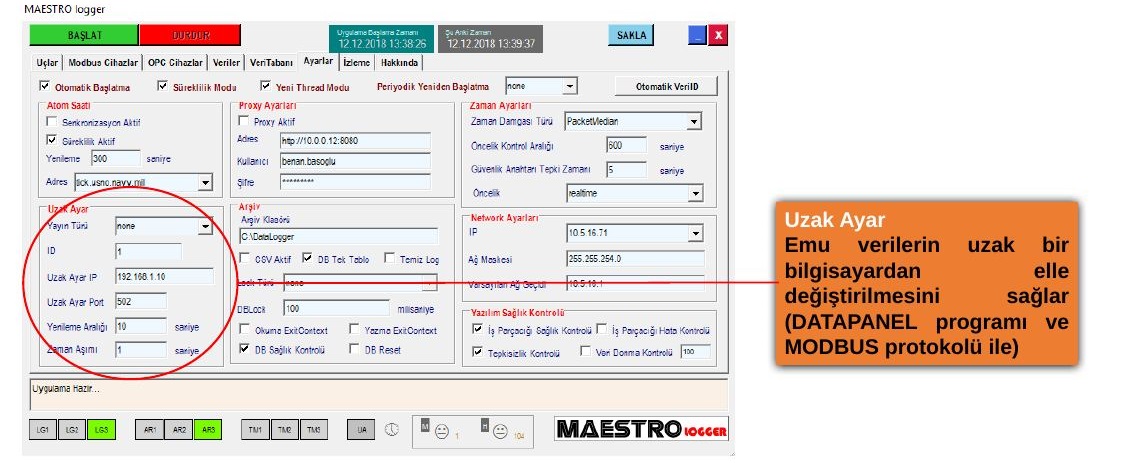The height and width of the screenshot is (463, 1134).
Task: Enable the Proxy Aktif checkbox
Action: coord(243,121)
